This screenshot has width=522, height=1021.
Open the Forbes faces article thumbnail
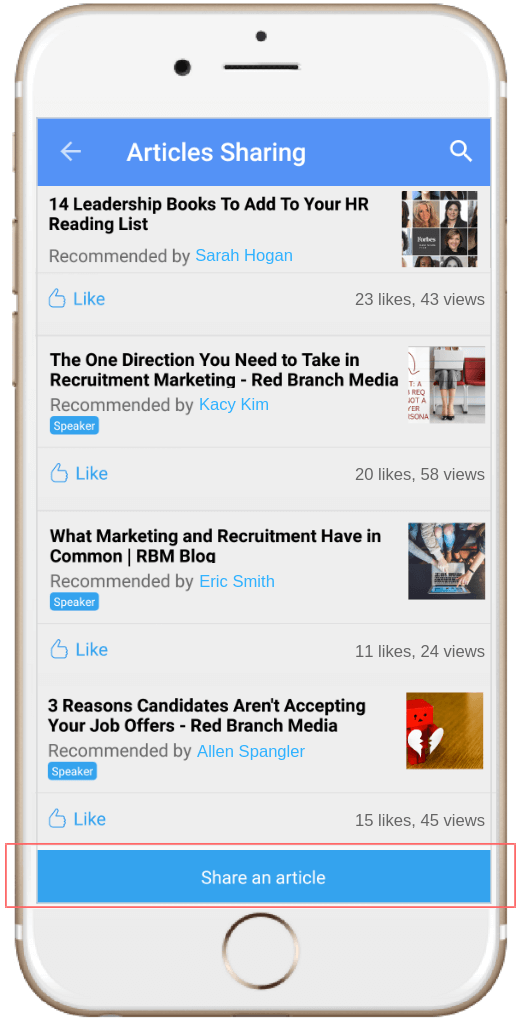[439, 229]
